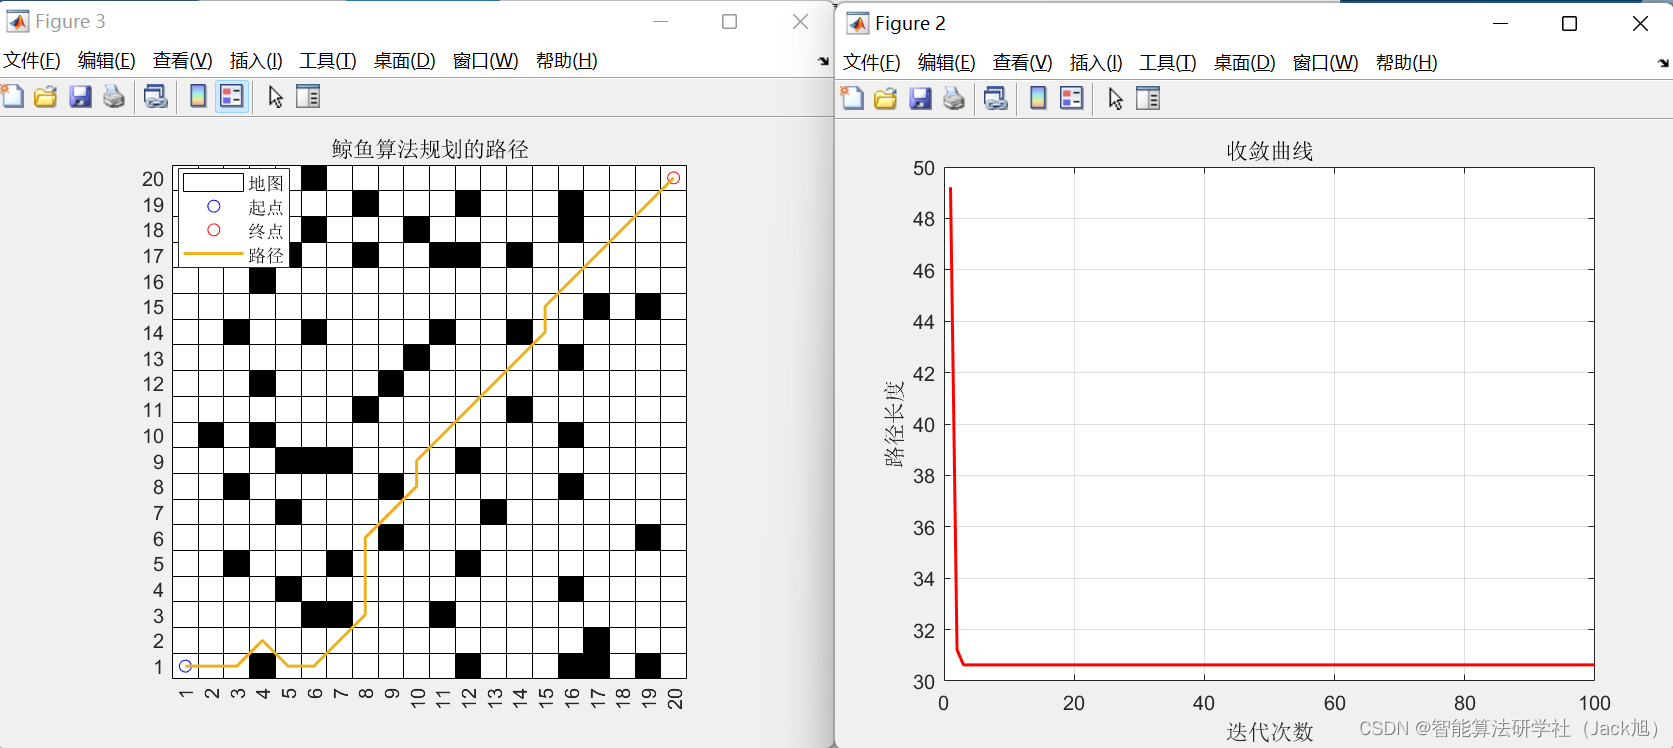Toggle Insert Colorbar in Figure 3 toolbar
This screenshot has height=748, width=1673.
(x=198, y=97)
